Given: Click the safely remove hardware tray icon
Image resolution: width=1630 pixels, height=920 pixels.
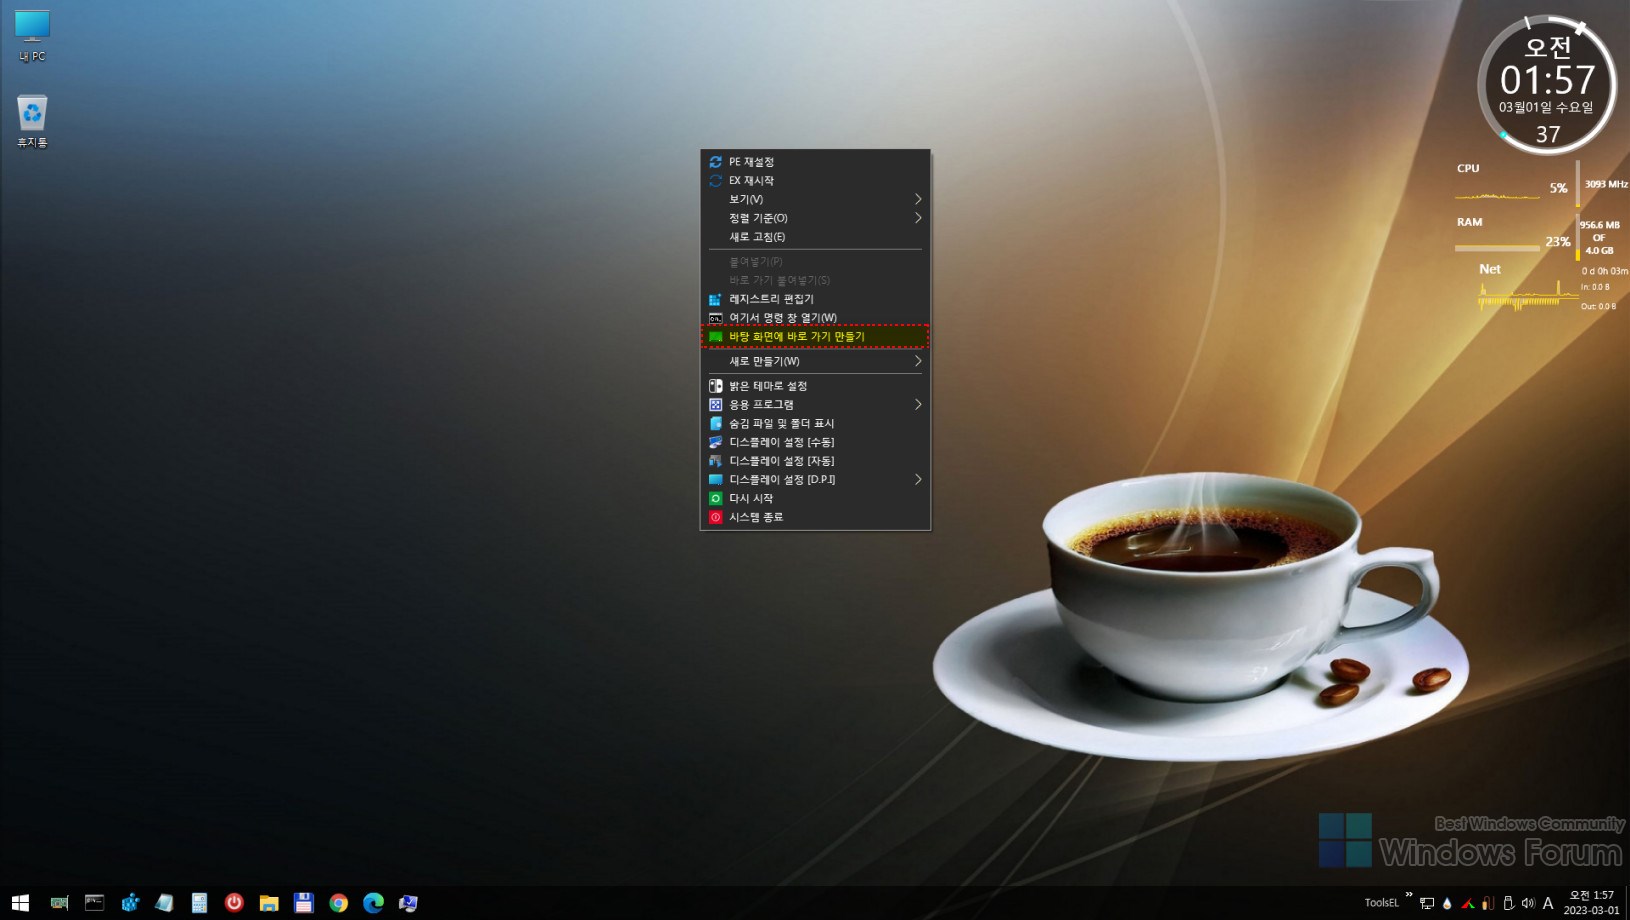Looking at the screenshot, I should tap(1508, 904).
